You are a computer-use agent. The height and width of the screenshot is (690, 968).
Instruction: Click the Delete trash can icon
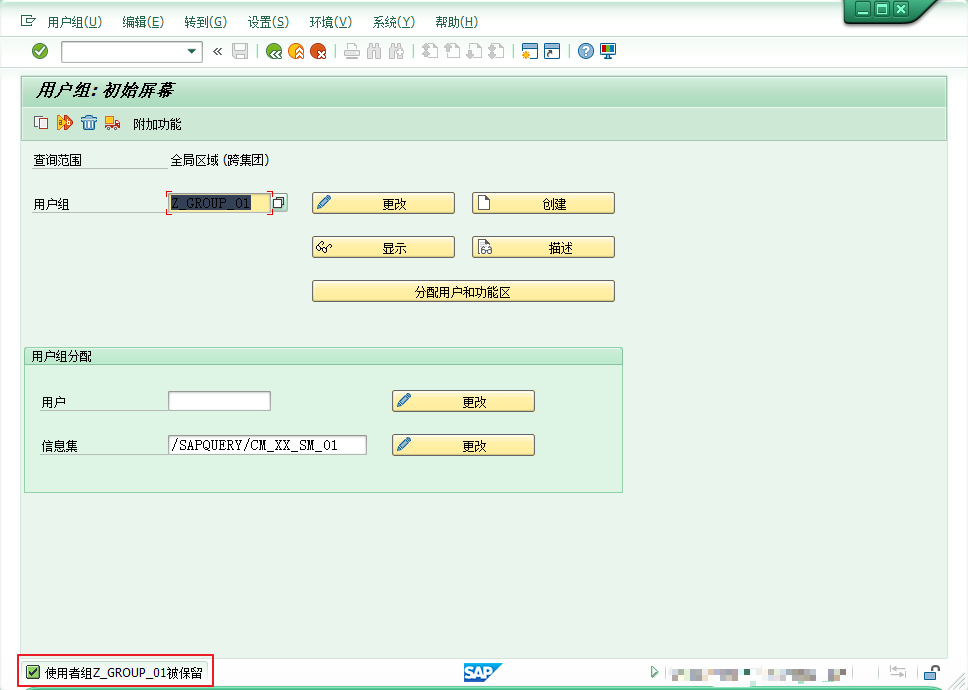click(x=89, y=123)
